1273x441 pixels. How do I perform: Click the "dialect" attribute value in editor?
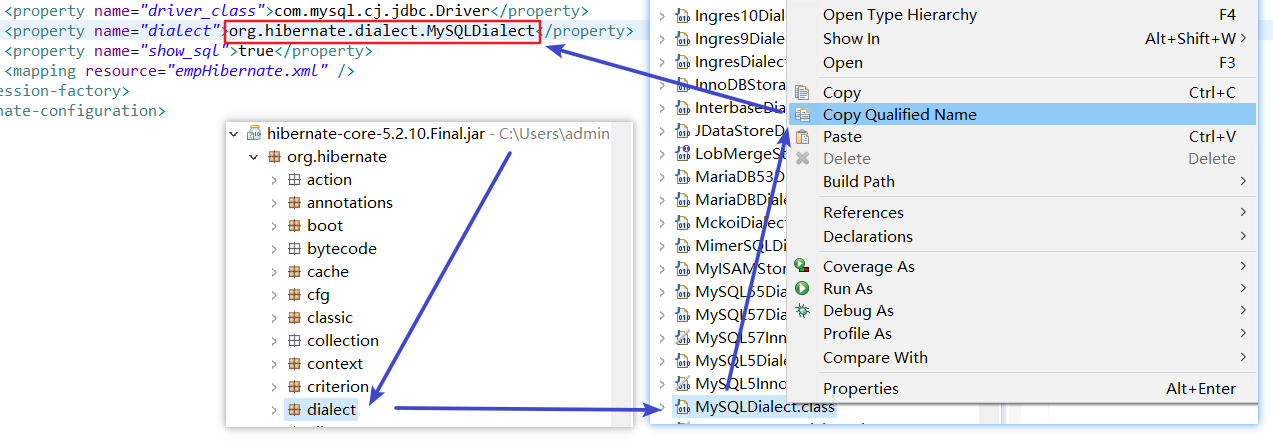179,32
